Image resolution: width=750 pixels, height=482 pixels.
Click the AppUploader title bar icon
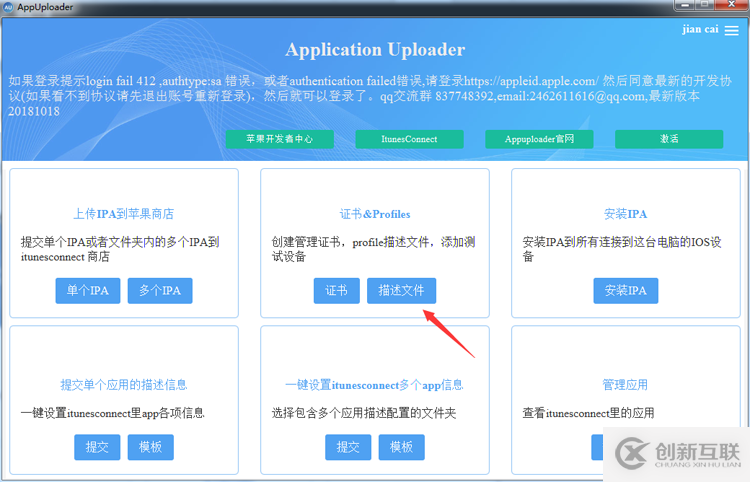pyautogui.click(x=8, y=7)
